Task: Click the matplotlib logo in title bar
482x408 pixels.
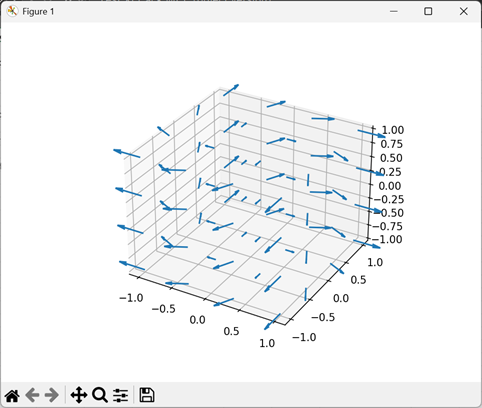Action: (x=12, y=11)
